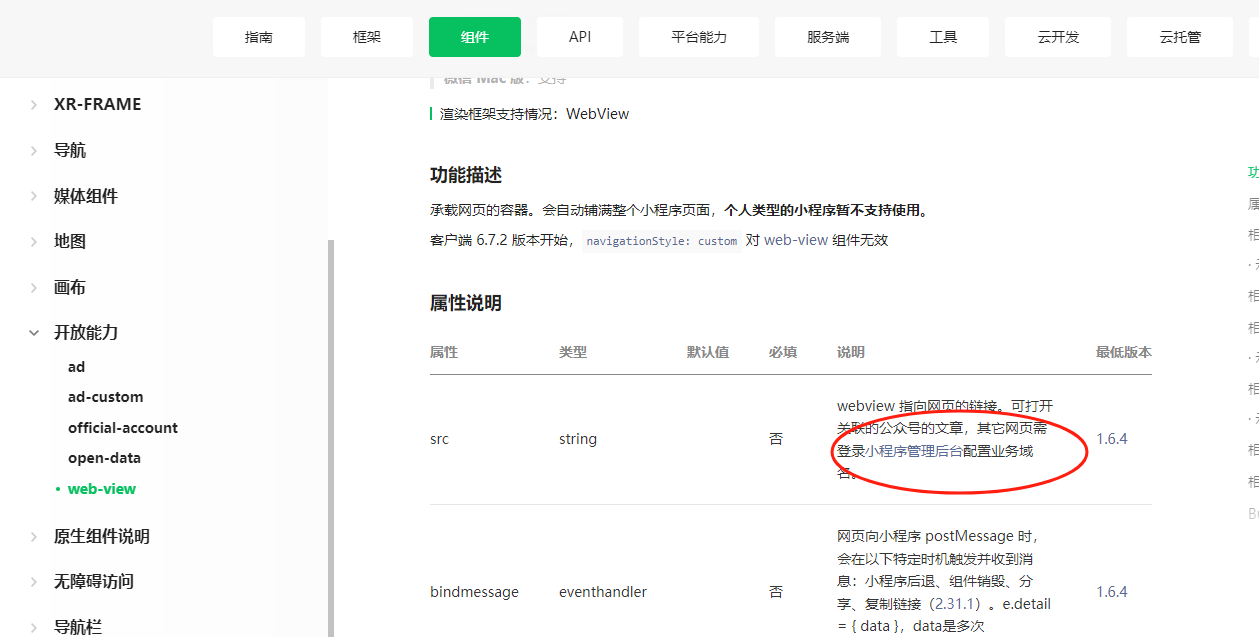This screenshot has height=637, width=1259.
Task: Expand the XR-FRAME sidebar section chevron
Action: 34,104
